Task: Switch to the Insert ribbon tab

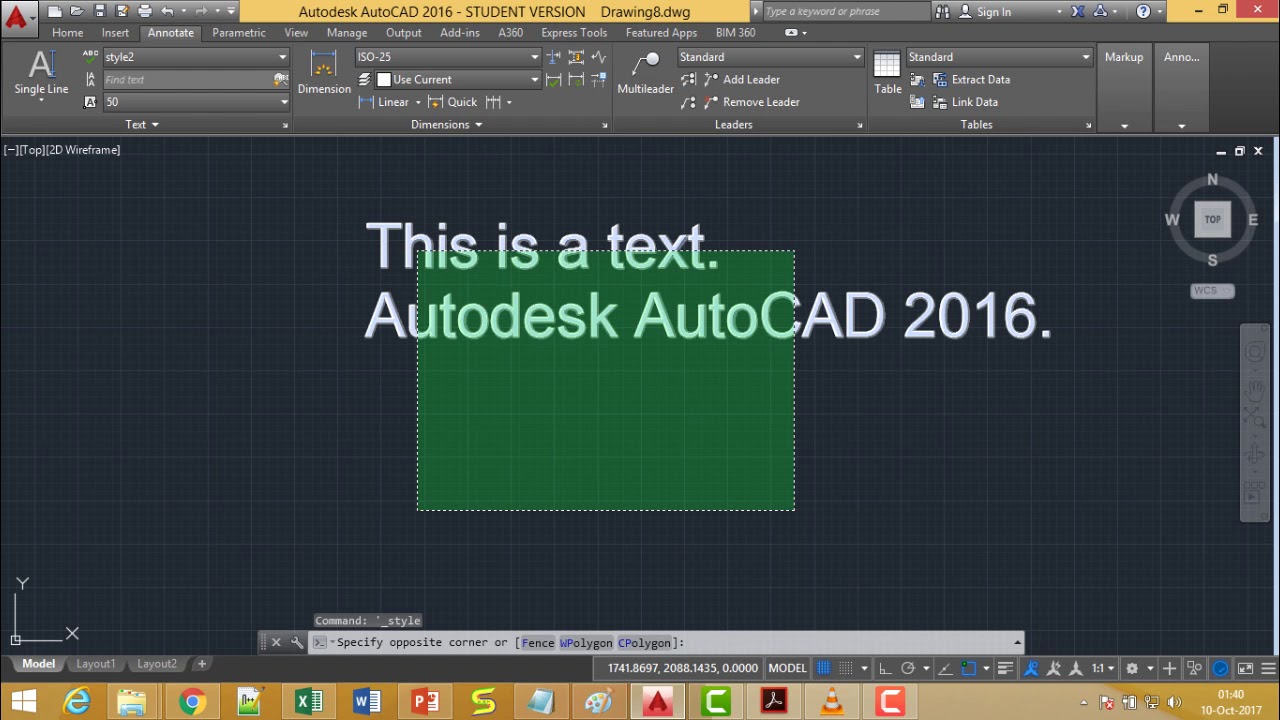Action: (115, 33)
